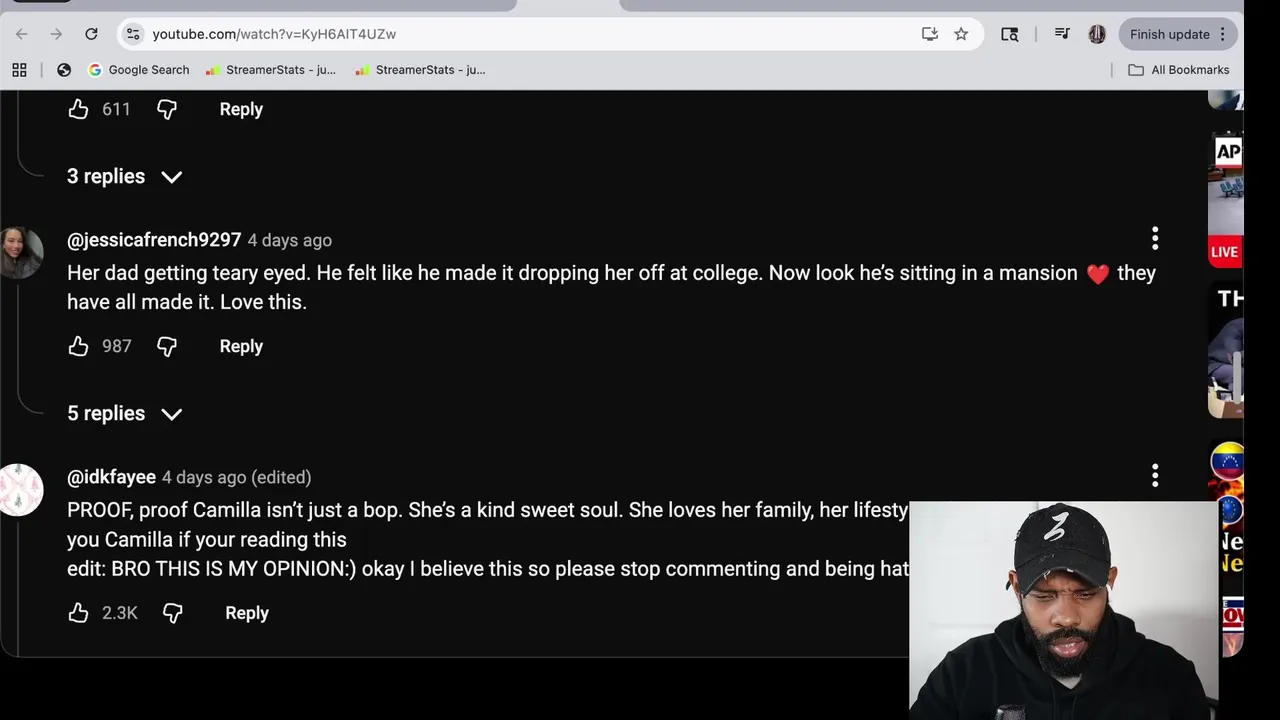
Task: Open the All Bookmarks folder
Action: (1179, 70)
